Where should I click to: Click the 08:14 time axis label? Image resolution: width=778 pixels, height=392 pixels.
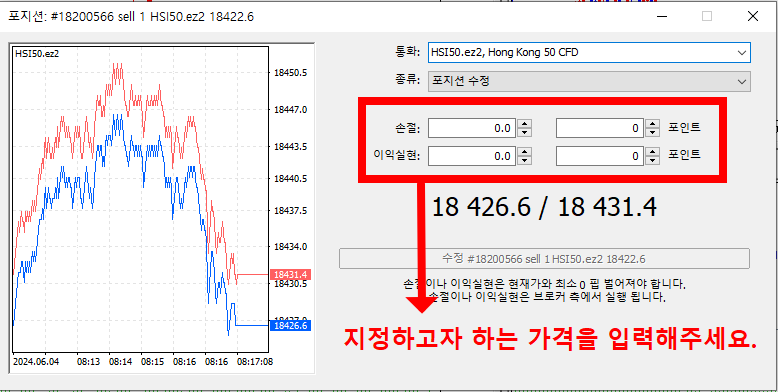click(120, 361)
